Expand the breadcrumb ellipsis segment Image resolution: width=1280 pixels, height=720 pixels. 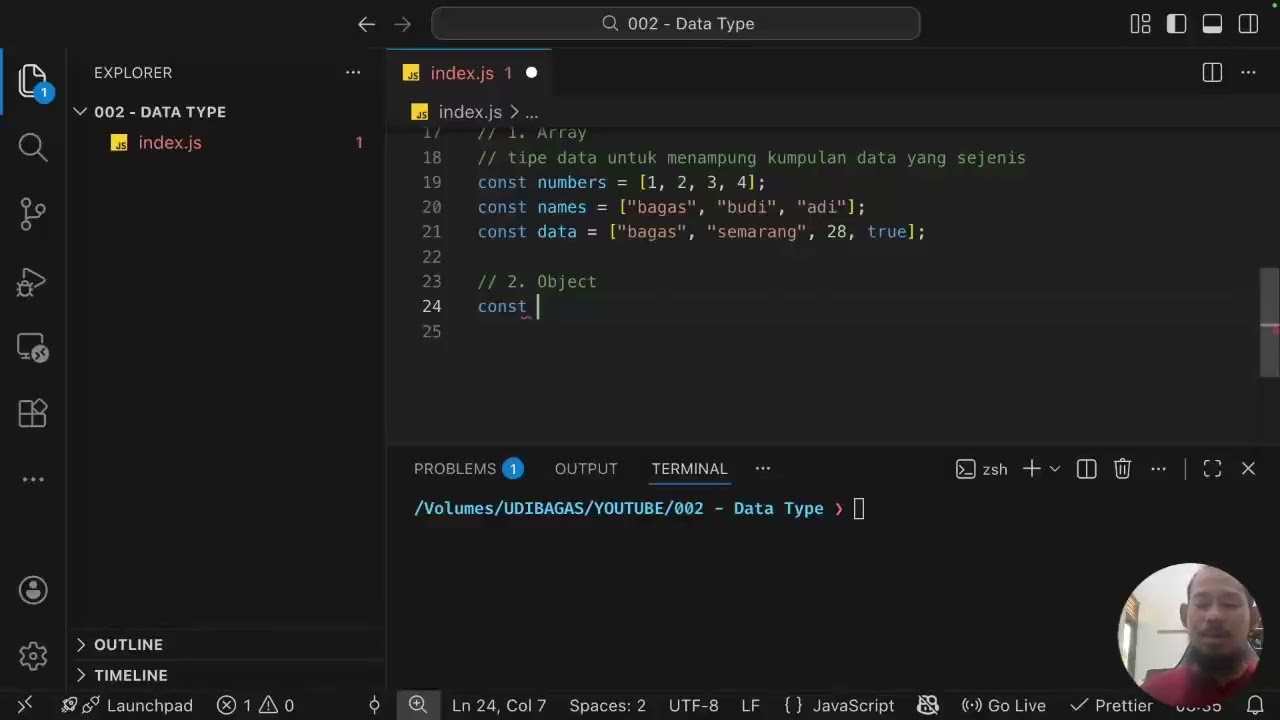coord(532,112)
